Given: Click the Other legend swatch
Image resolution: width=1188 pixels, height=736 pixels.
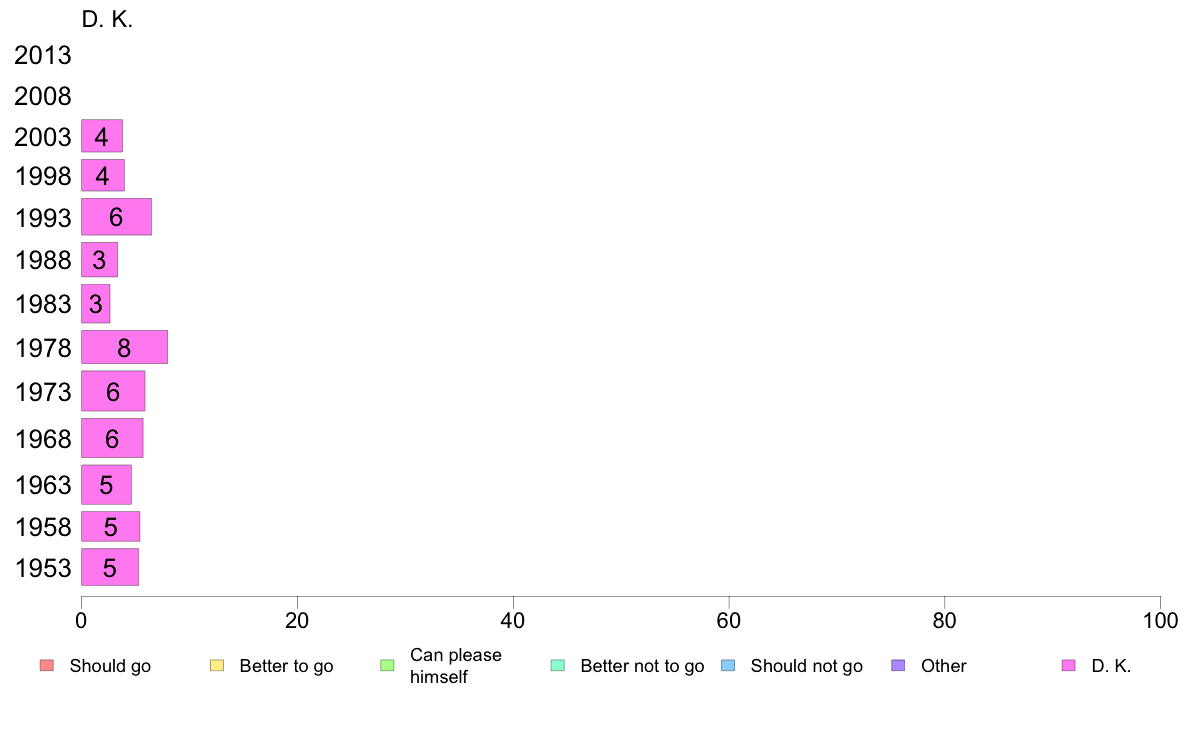Looking at the screenshot, I should [899, 666].
